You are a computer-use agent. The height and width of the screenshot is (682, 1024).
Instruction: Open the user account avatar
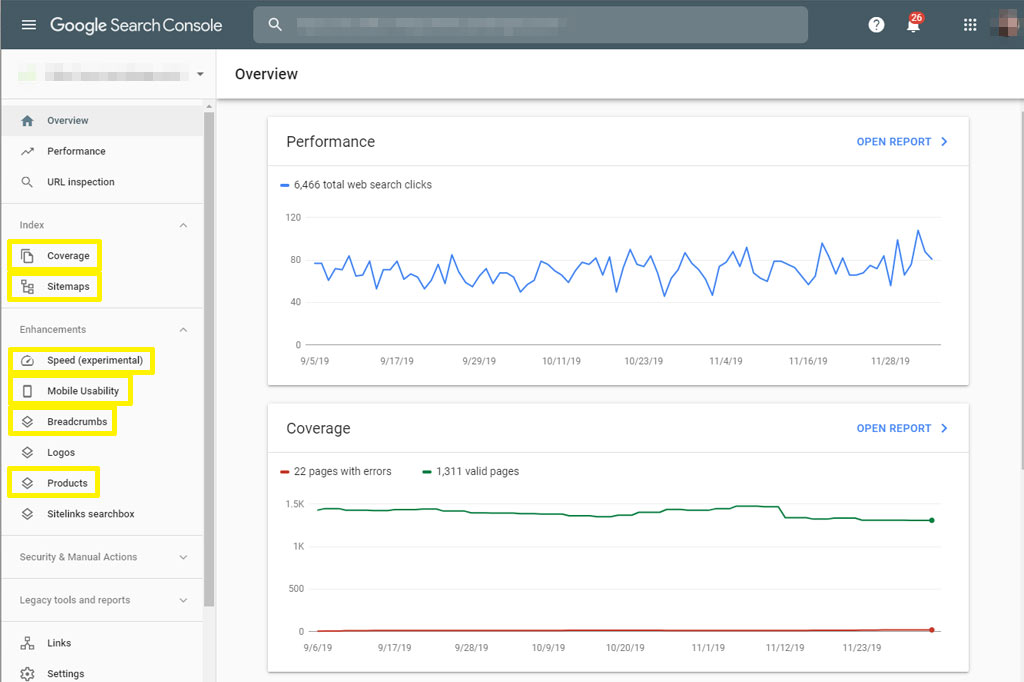pyautogui.click(x=1006, y=24)
